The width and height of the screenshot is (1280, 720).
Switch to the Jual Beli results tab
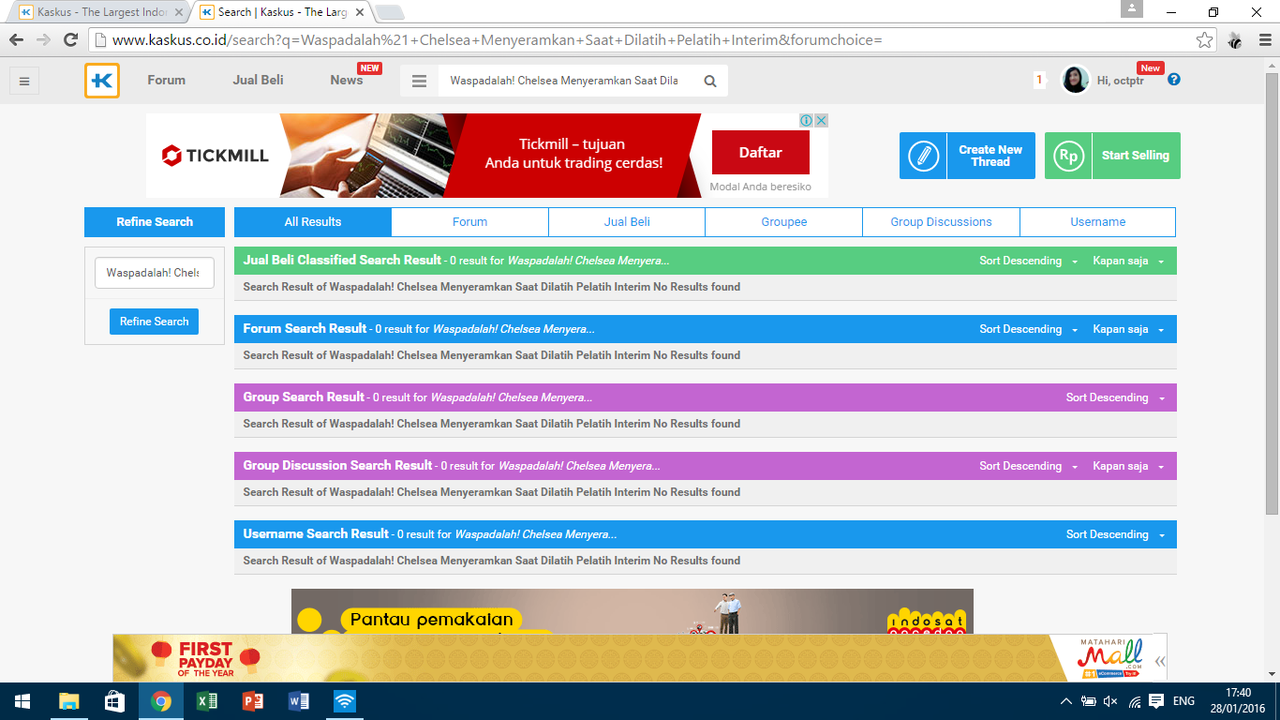point(627,222)
